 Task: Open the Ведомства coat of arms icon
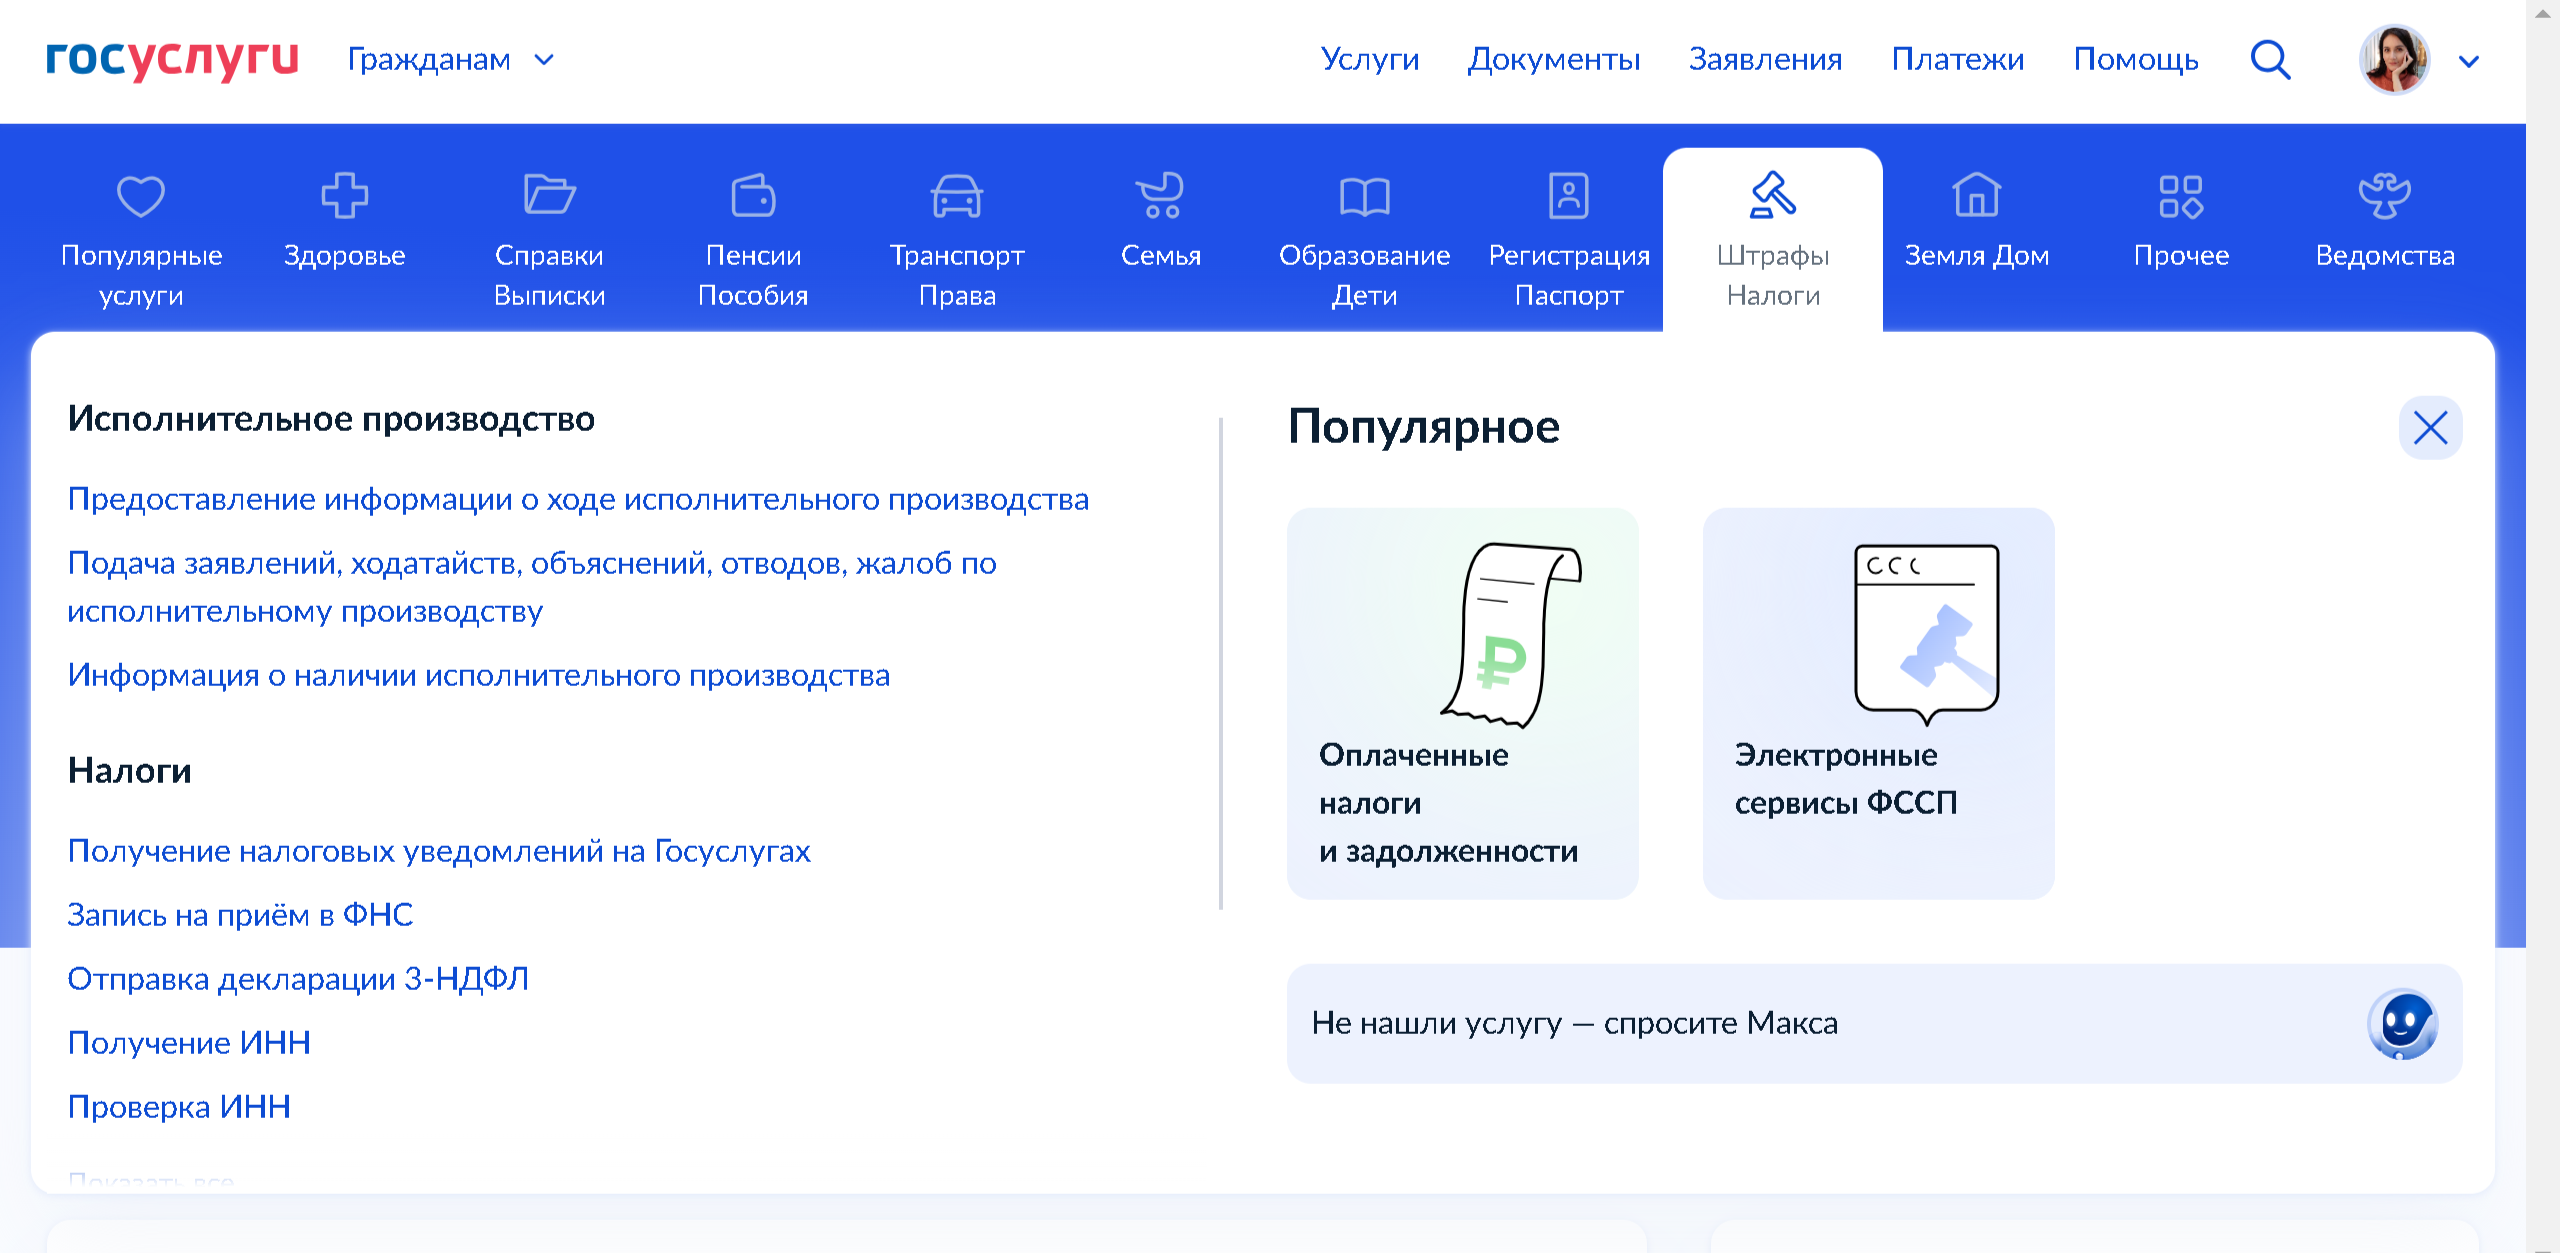click(2384, 195)
